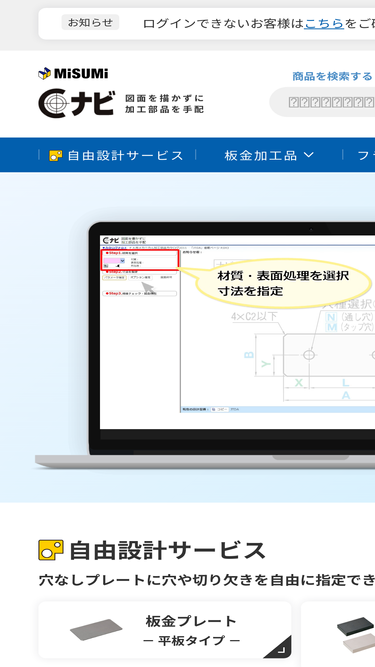
Task: Click the yellow 自由設計サービス menu icon
Action: click(56, 155)
